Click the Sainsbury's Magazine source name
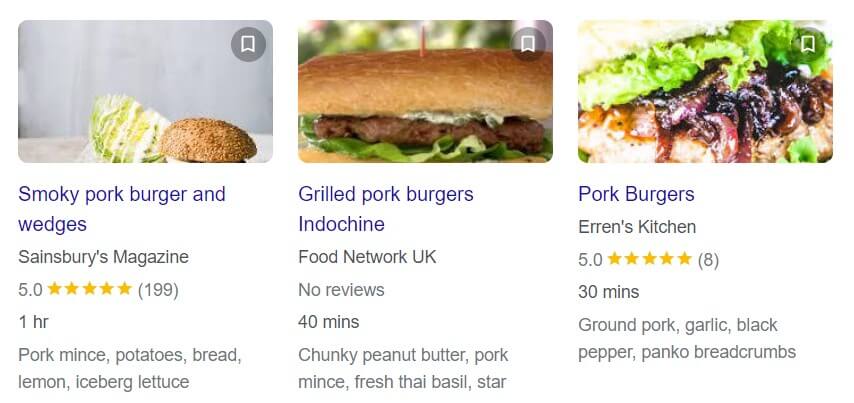The image size is (854, 403). 103,257
